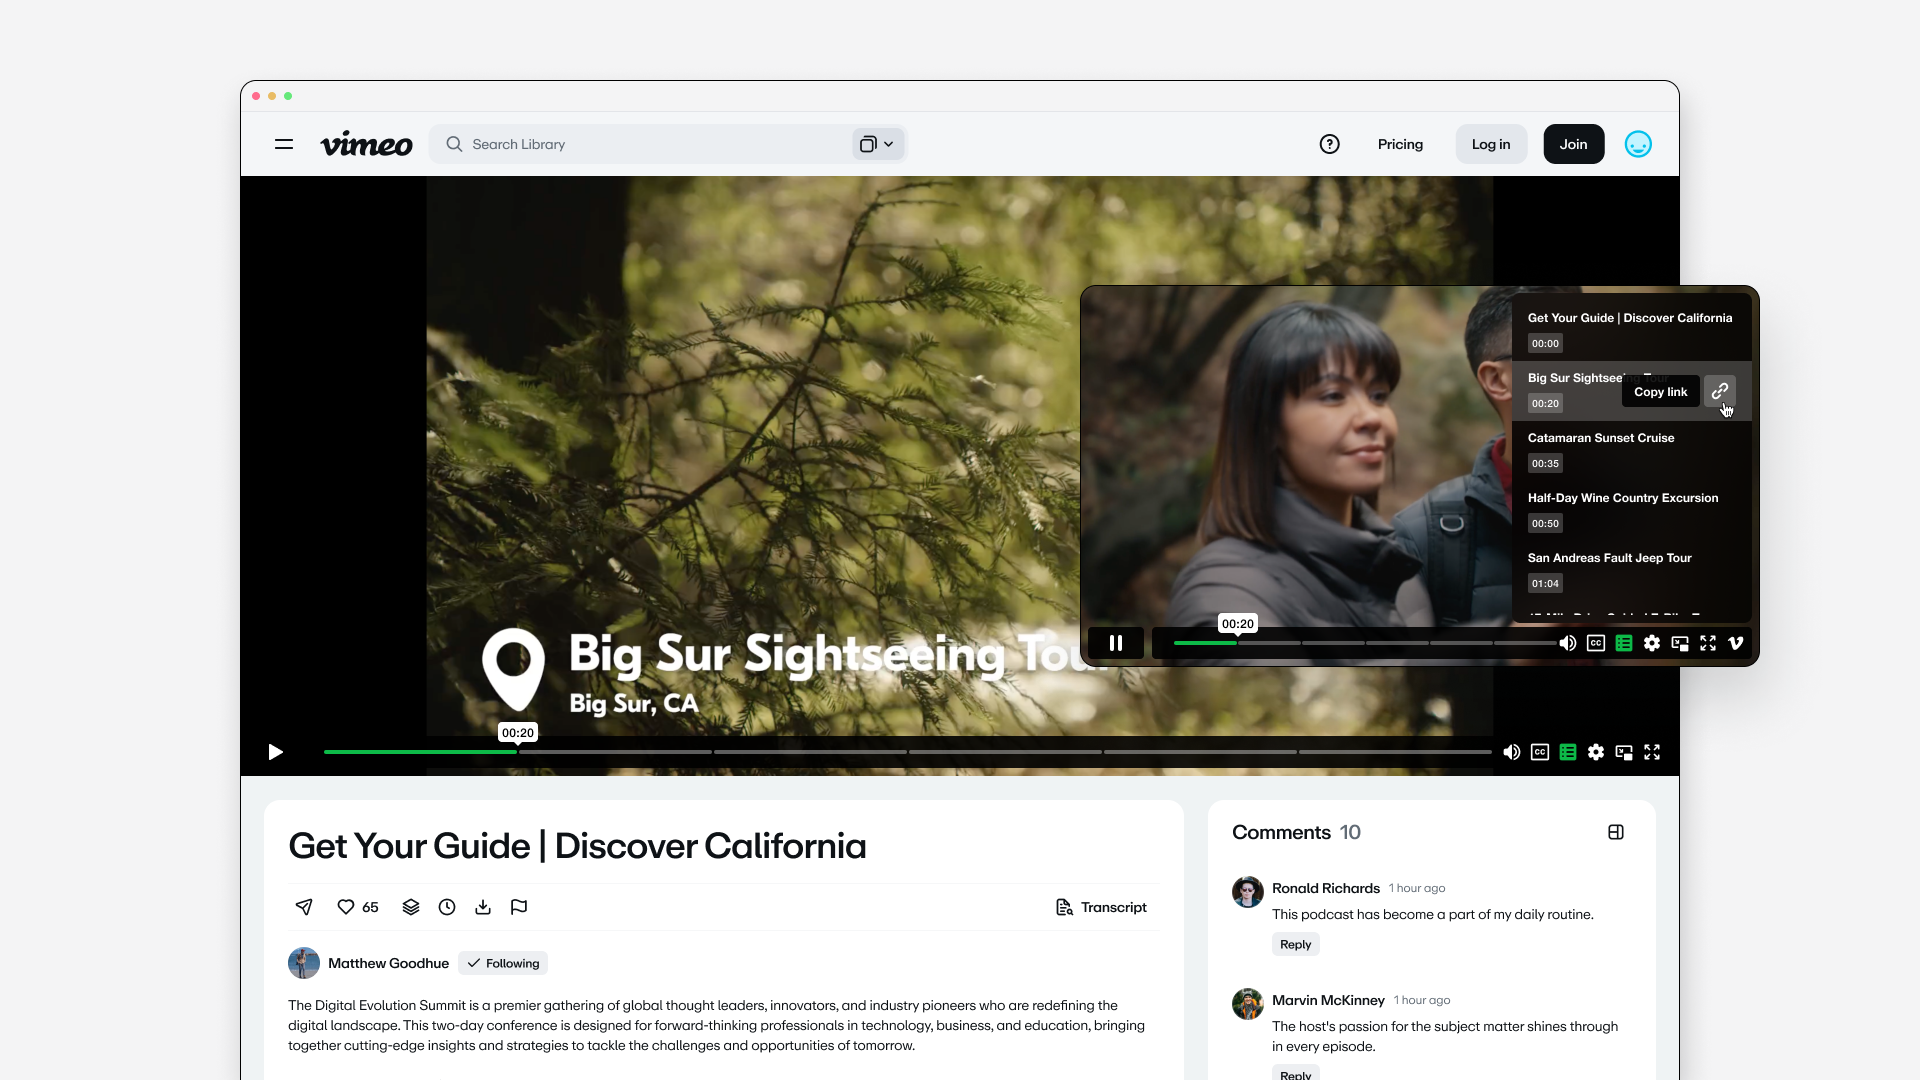This screenshot has width=1920, height=1080.
Task: Click the share paper plane icon
Action: (x=304, y=907)
